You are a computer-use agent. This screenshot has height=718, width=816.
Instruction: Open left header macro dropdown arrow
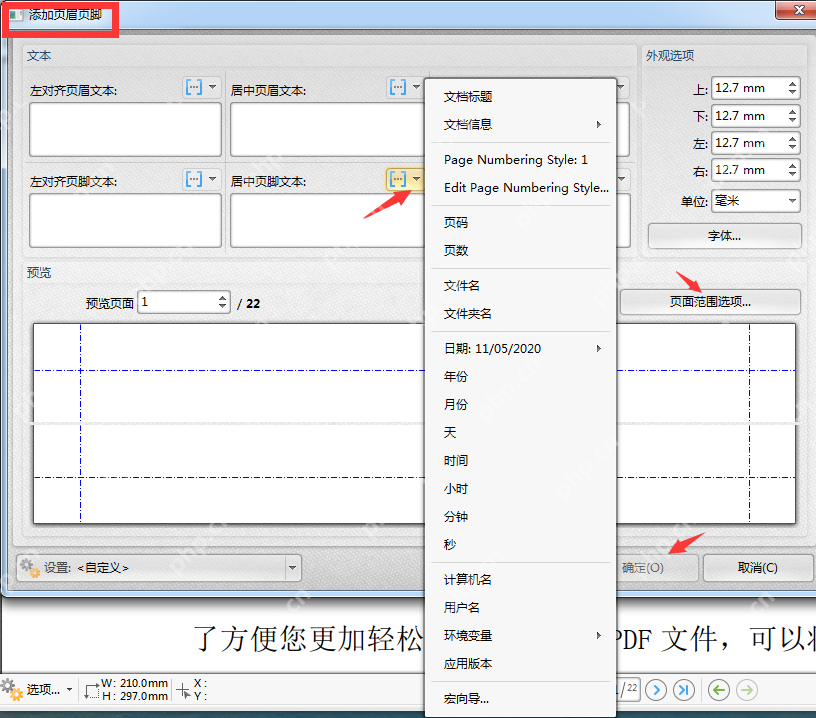(x=212, y=87)
